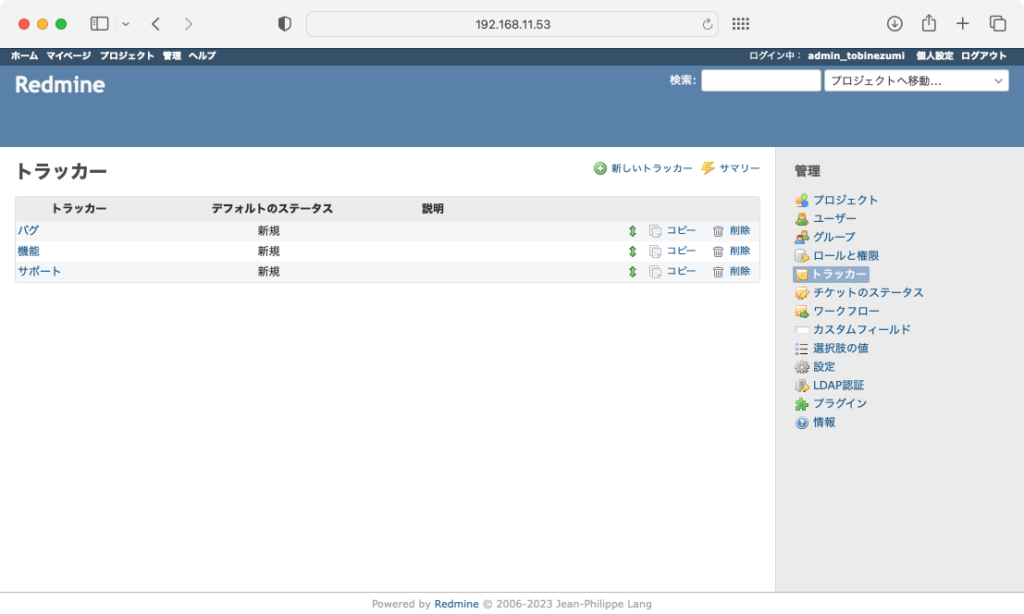The image size is (1024, 614).
Task: Open ヘルプ in the top menu
Action: 202,56
